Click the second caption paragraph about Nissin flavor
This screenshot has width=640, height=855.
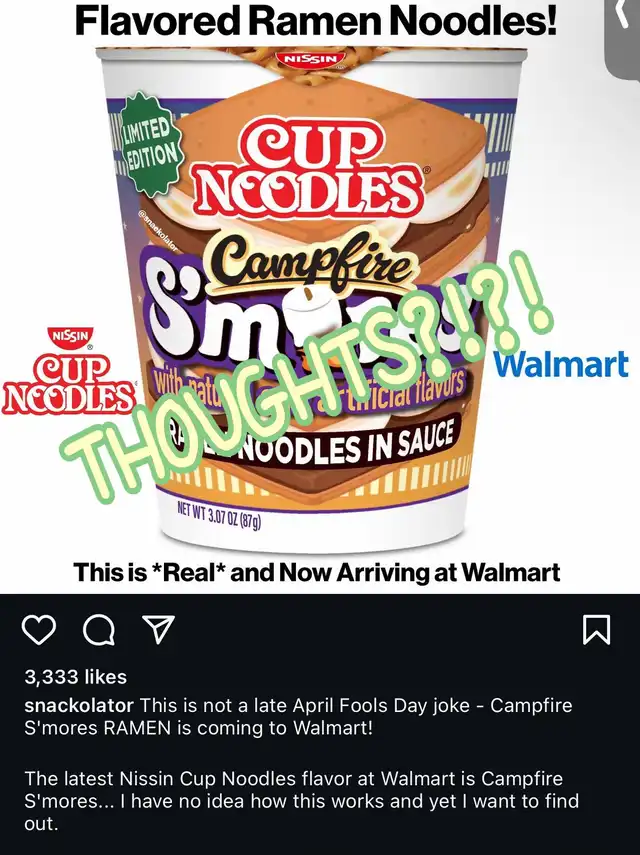point(301,801)
